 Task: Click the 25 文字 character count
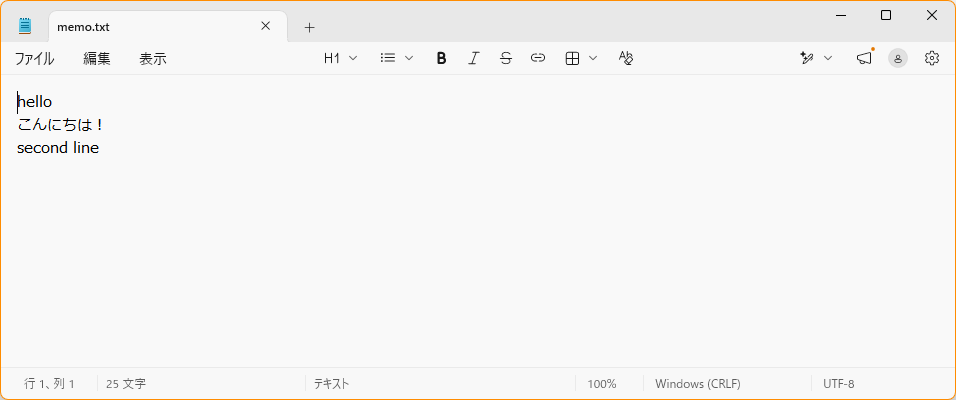coord(126,384)
